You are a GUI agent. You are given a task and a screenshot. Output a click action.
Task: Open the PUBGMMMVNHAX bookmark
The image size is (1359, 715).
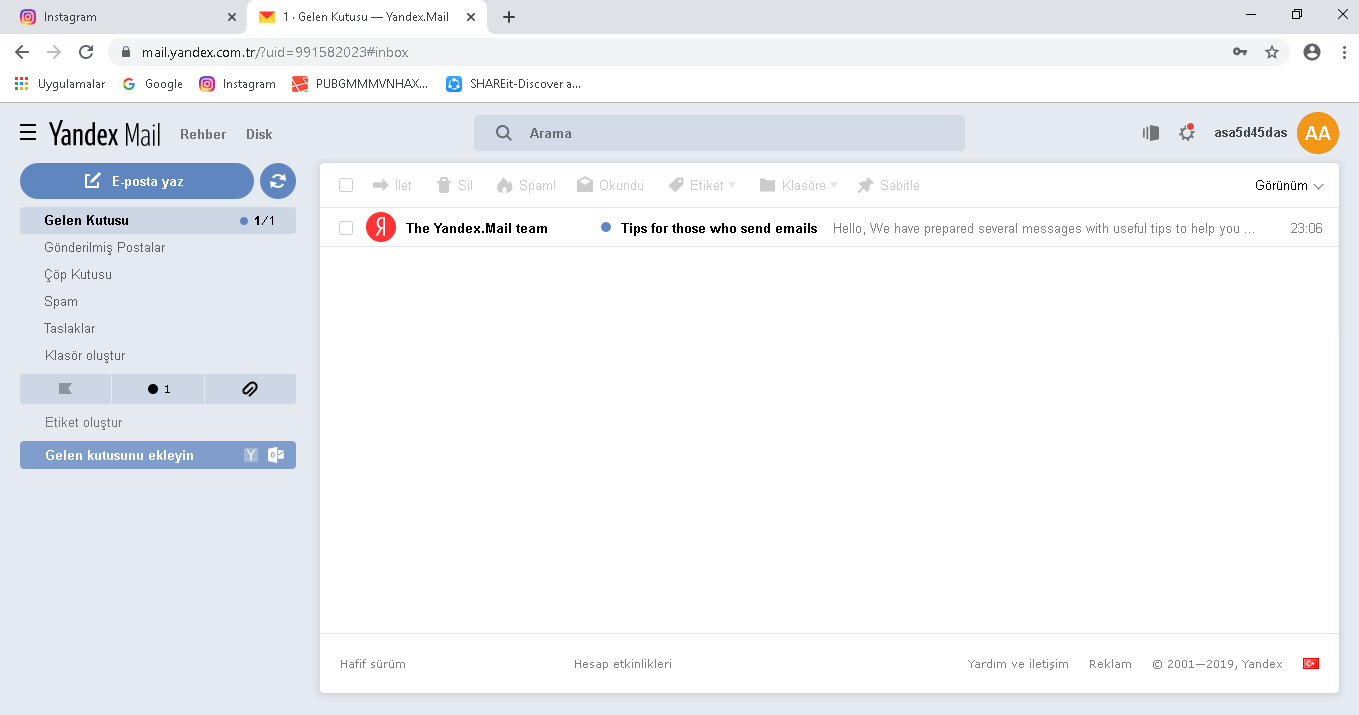point(360,84)
